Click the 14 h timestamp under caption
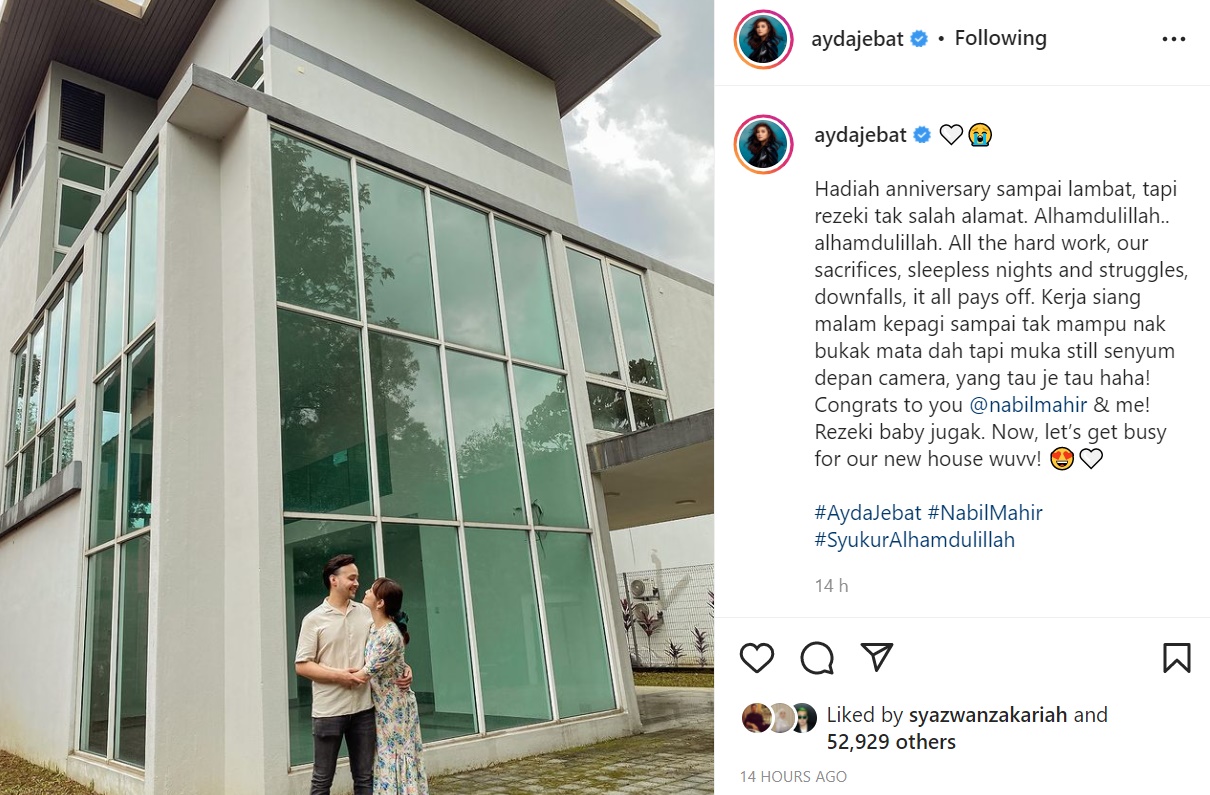1210x795 pixels. [831, 586]
